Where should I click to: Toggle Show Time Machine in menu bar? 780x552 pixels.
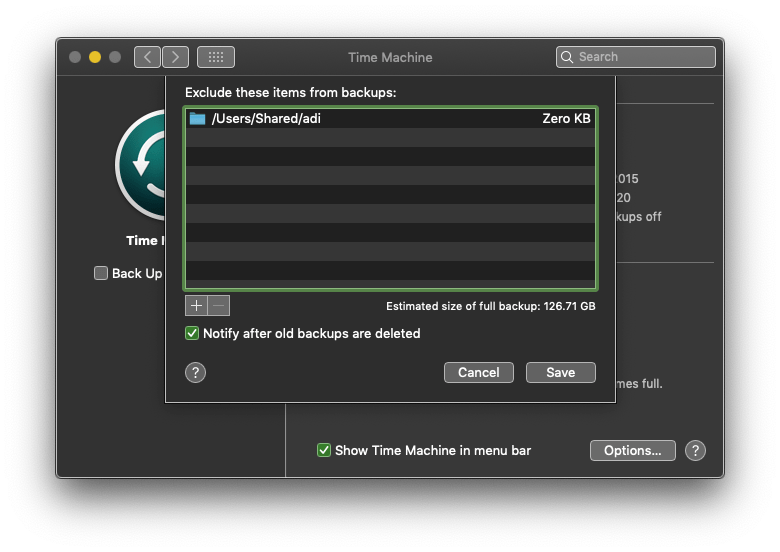324,450
